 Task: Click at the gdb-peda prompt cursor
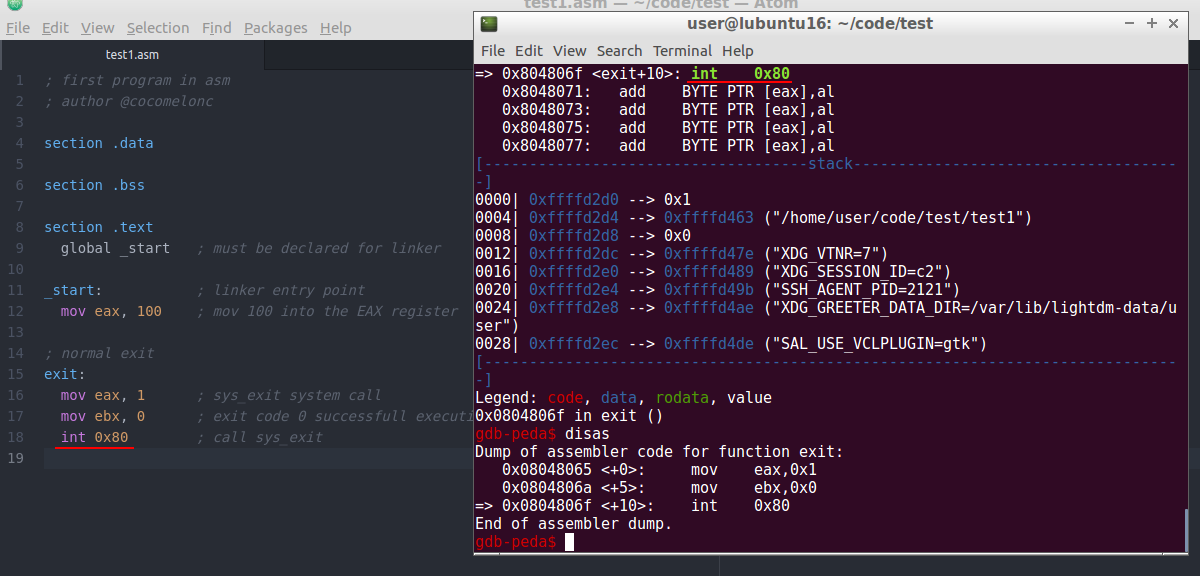coord(569,542)
